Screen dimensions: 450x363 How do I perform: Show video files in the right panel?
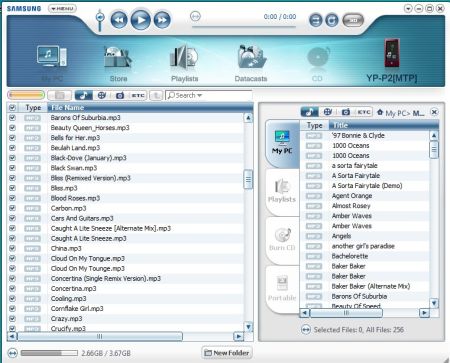327,112
